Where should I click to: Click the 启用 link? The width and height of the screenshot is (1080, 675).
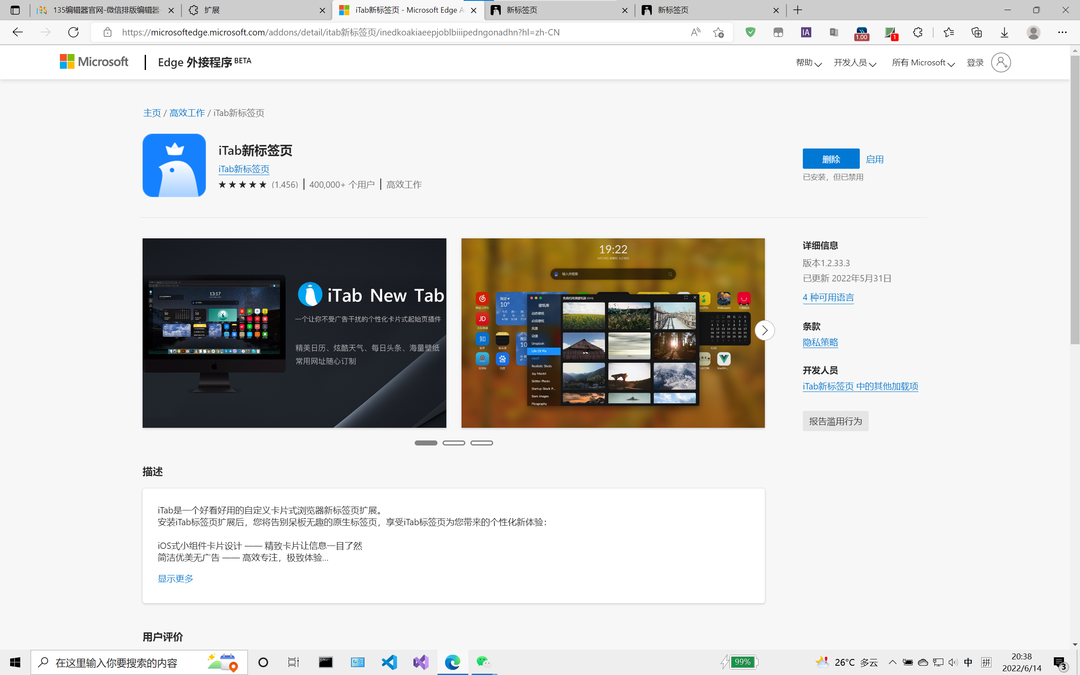(875, 159)
